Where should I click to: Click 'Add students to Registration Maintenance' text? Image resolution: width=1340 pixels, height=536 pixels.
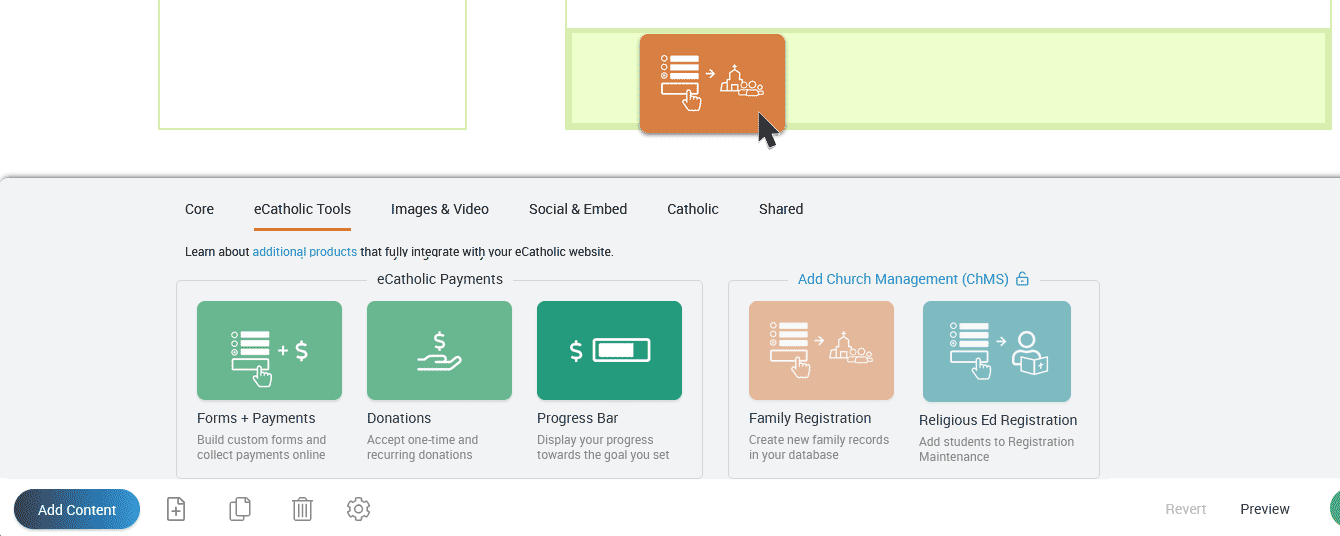coord(997,449)
